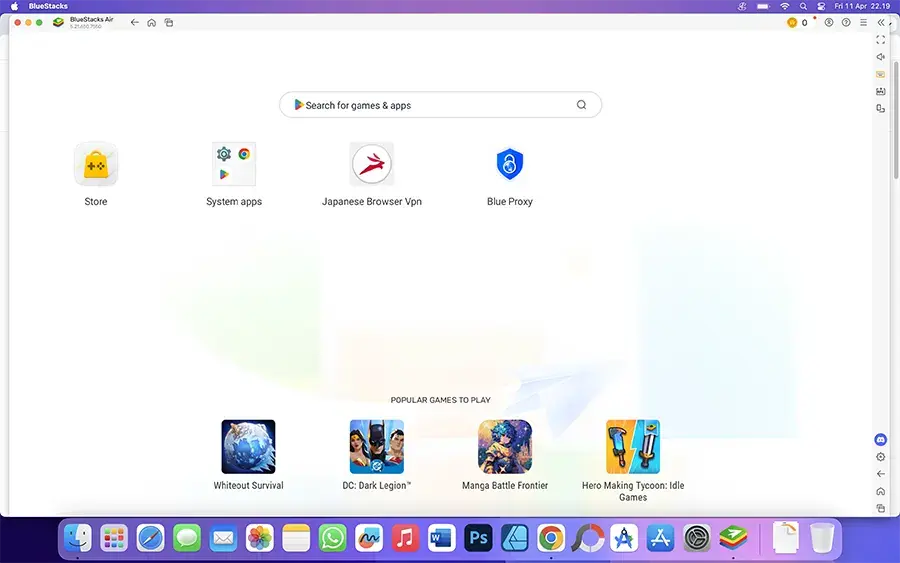The height and width of the screenshot is (563, 900).
Task: Click the home icon in side toolbar
Action: (x=880, y=491)
